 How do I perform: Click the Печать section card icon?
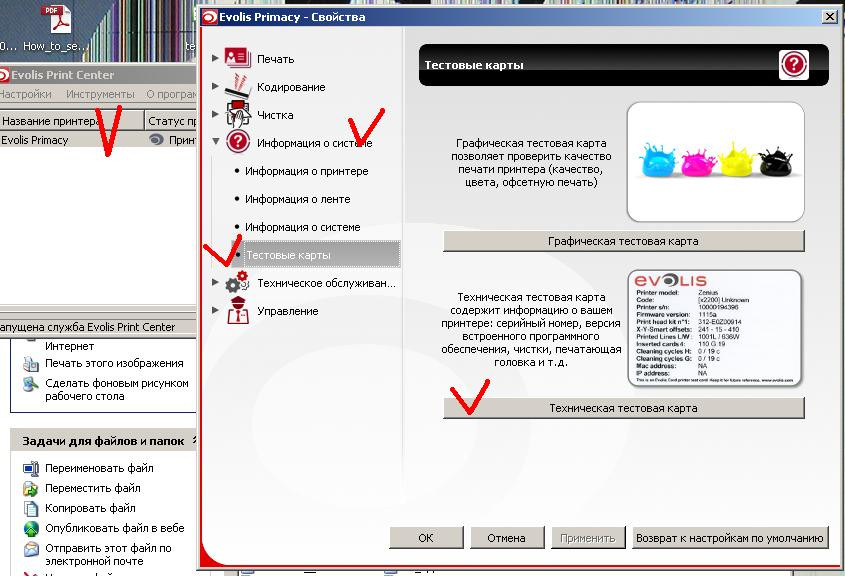click(x=237, y=58)
